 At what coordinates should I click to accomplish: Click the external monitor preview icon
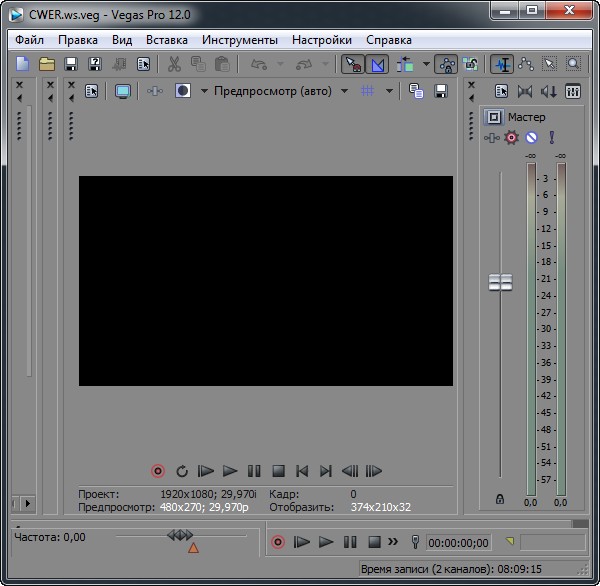click(122, 91)
